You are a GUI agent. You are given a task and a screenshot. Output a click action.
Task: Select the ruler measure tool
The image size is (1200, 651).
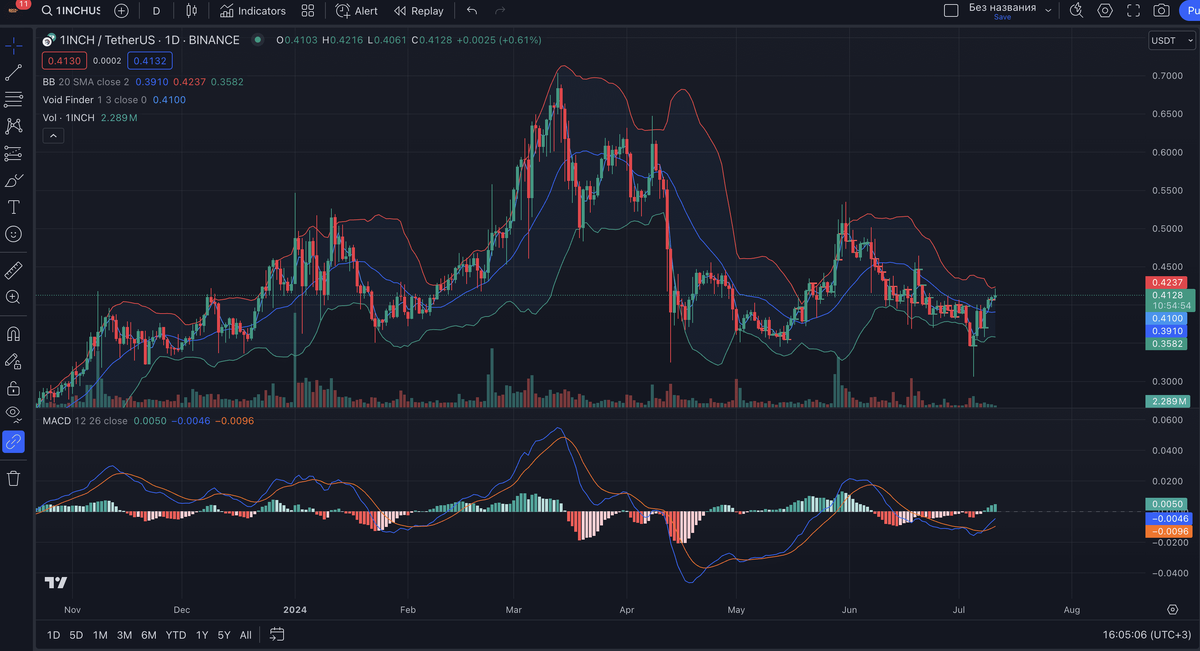pyautogui.click(x=14, y=270)
